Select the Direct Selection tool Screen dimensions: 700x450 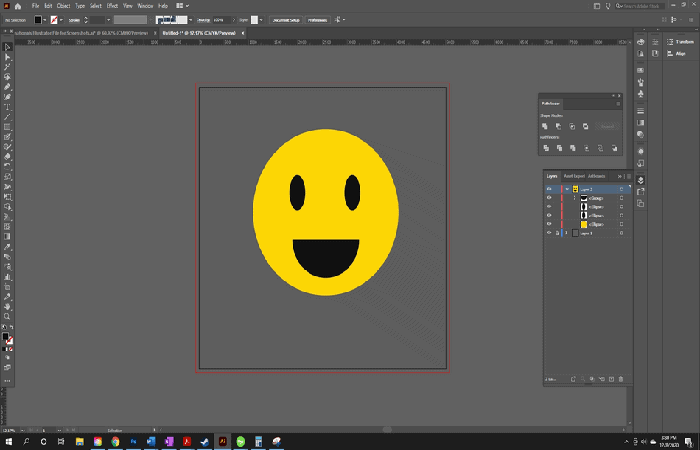(x=7, y=57)
